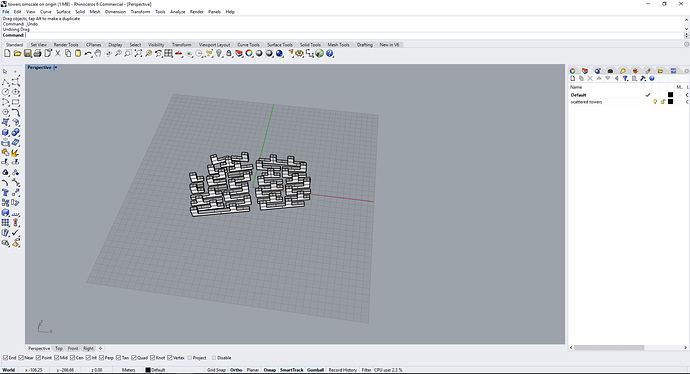Click the Copy icon in the toolbar
Viewport: 690px width, 374px height.
point(68,53)
